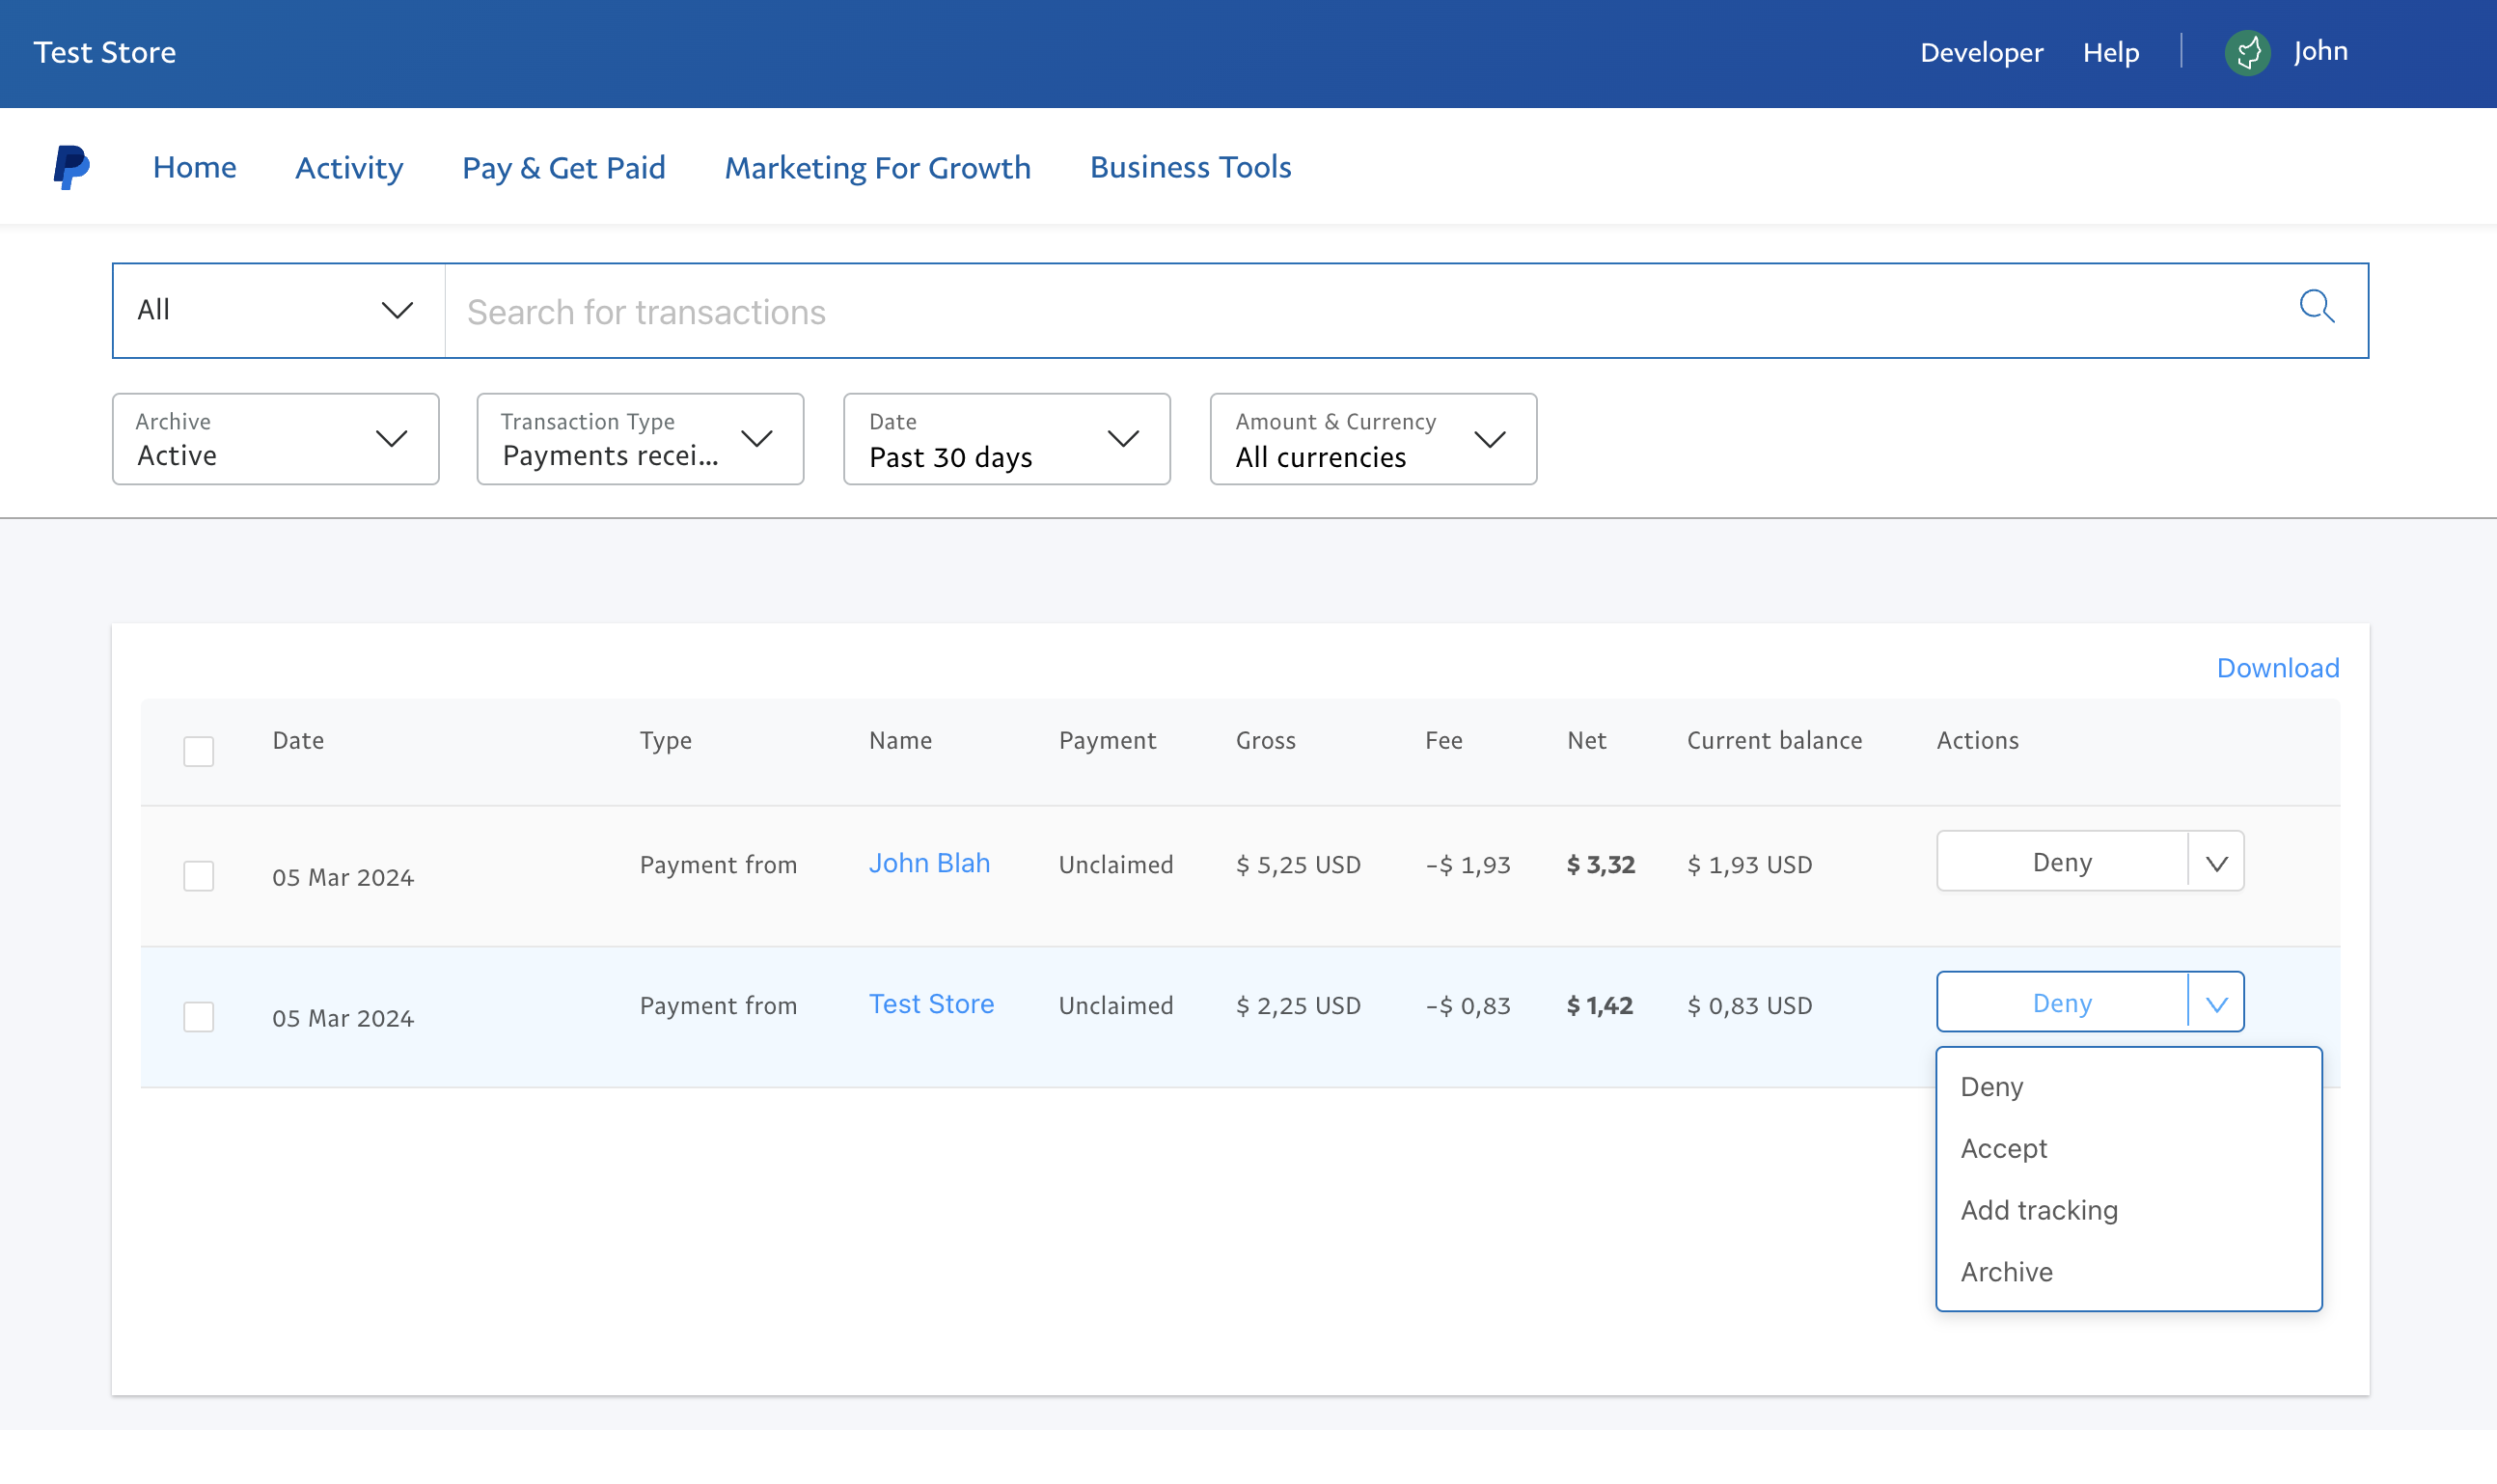Screen dimensions: 2497x1484
Task: Click the Type column header
Action: [665, 740]
